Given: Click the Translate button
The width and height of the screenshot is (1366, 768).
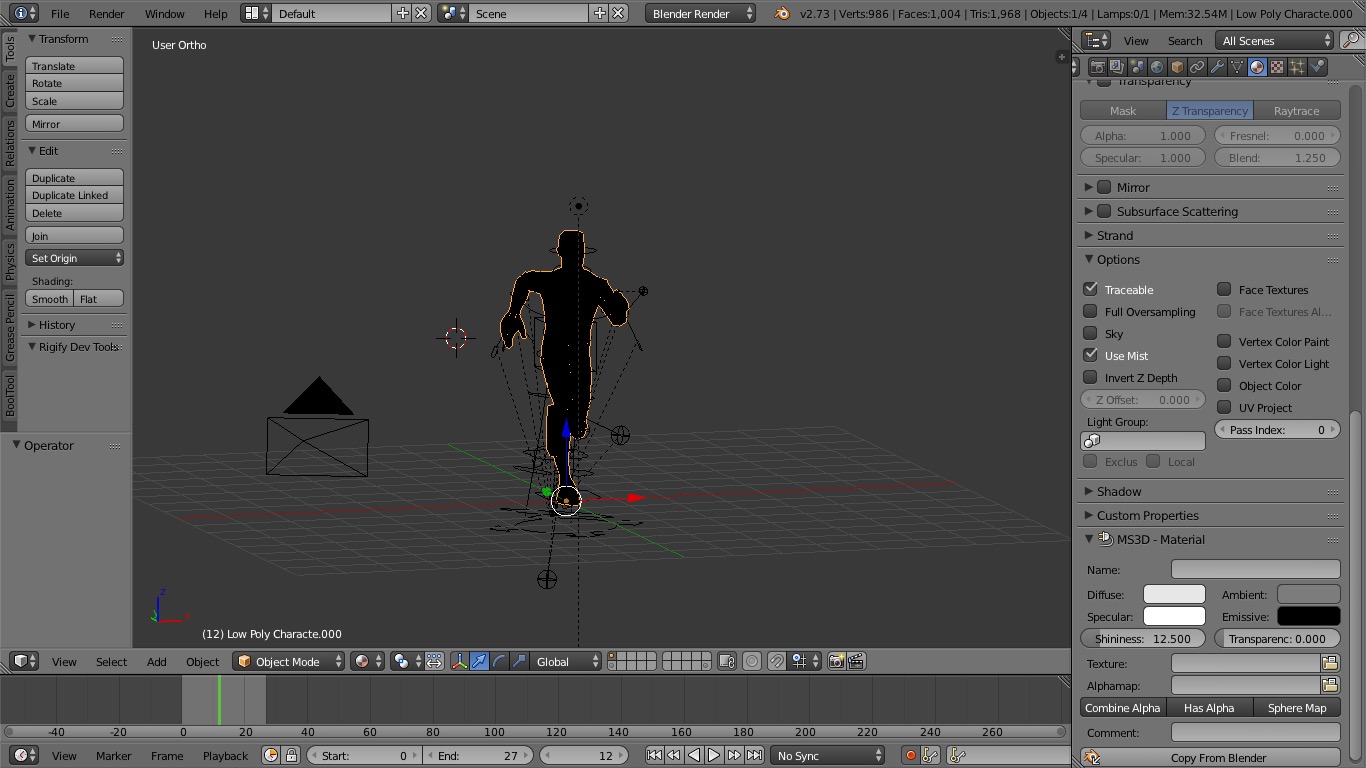Looking at the screenshot, I should tap(75, 66).
